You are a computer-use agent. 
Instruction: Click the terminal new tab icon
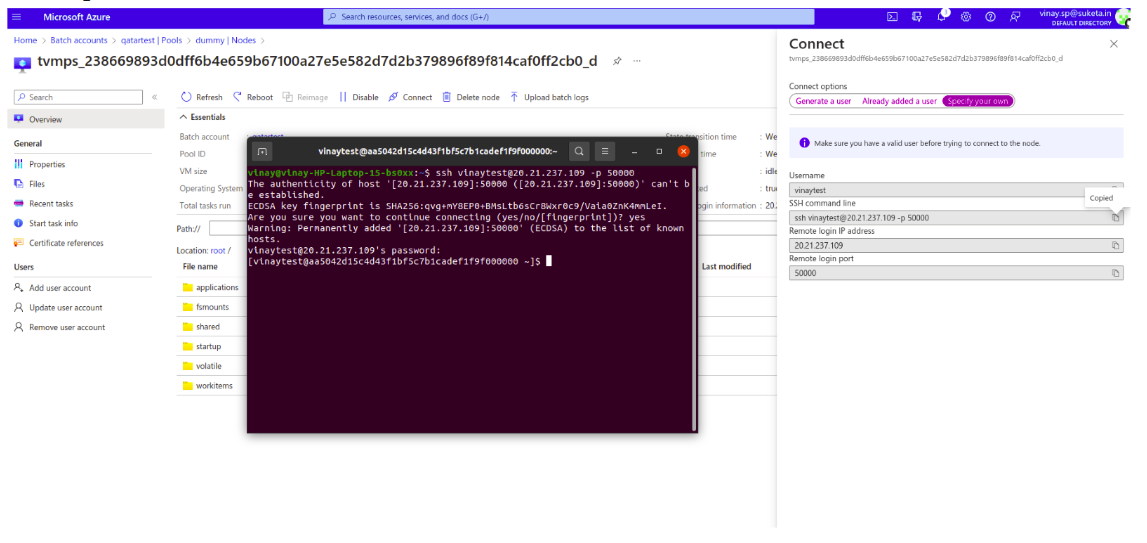pyautogui.click(x=263, y=151)
